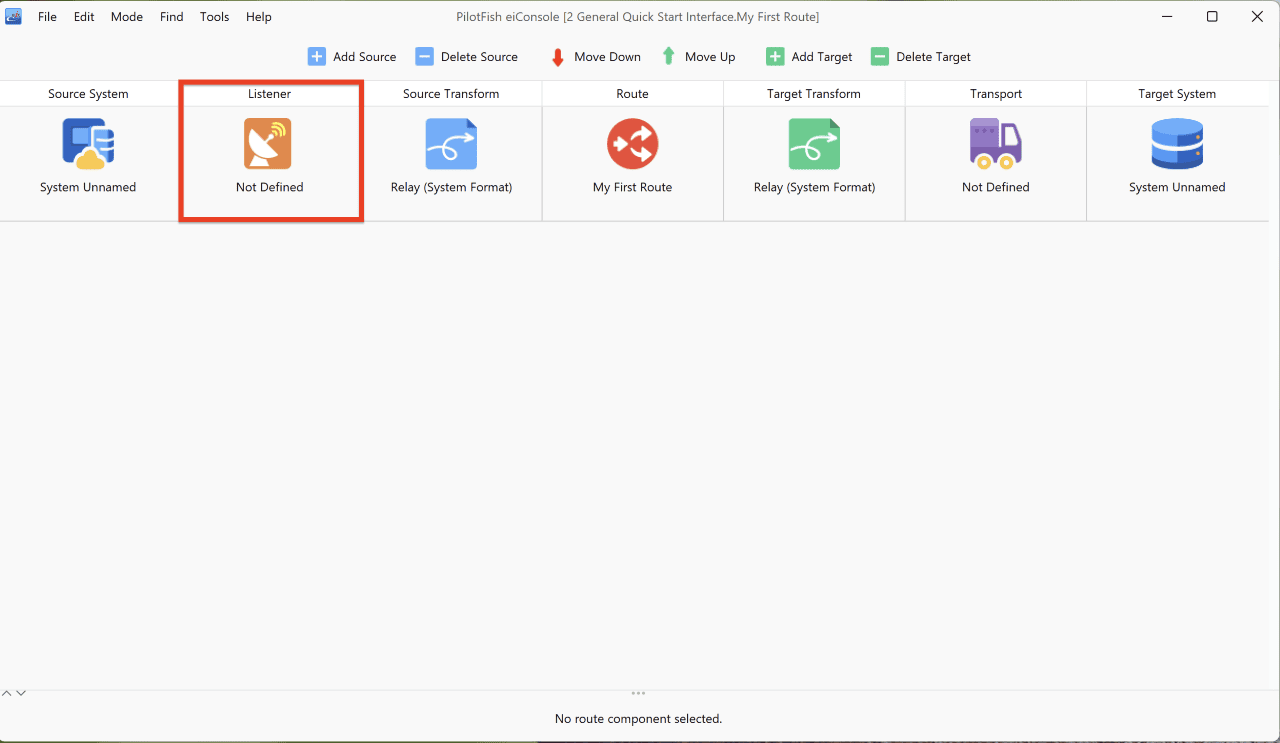
Task: Open the File menu
Action: [47, 17]
